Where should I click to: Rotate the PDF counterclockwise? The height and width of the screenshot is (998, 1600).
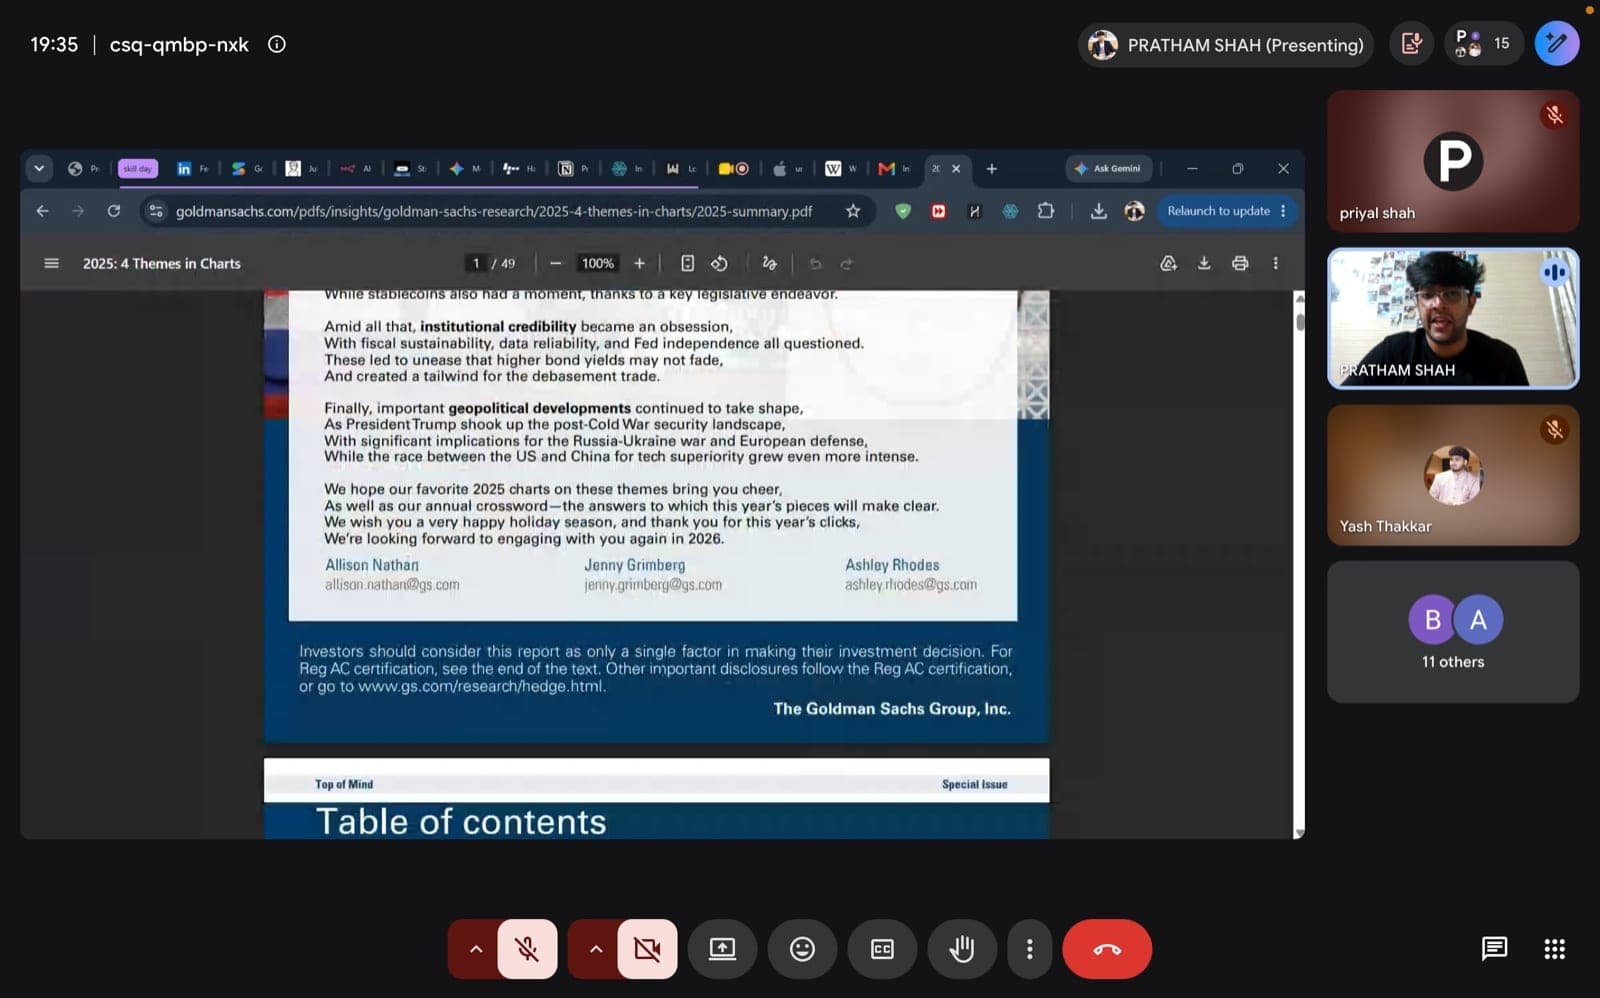(719, 263)
